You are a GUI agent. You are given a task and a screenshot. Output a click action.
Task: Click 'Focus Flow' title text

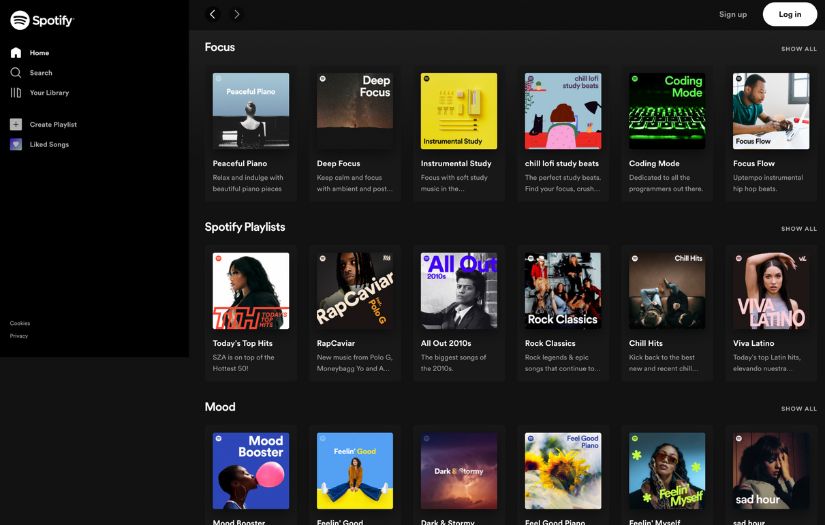coord(754,164)
